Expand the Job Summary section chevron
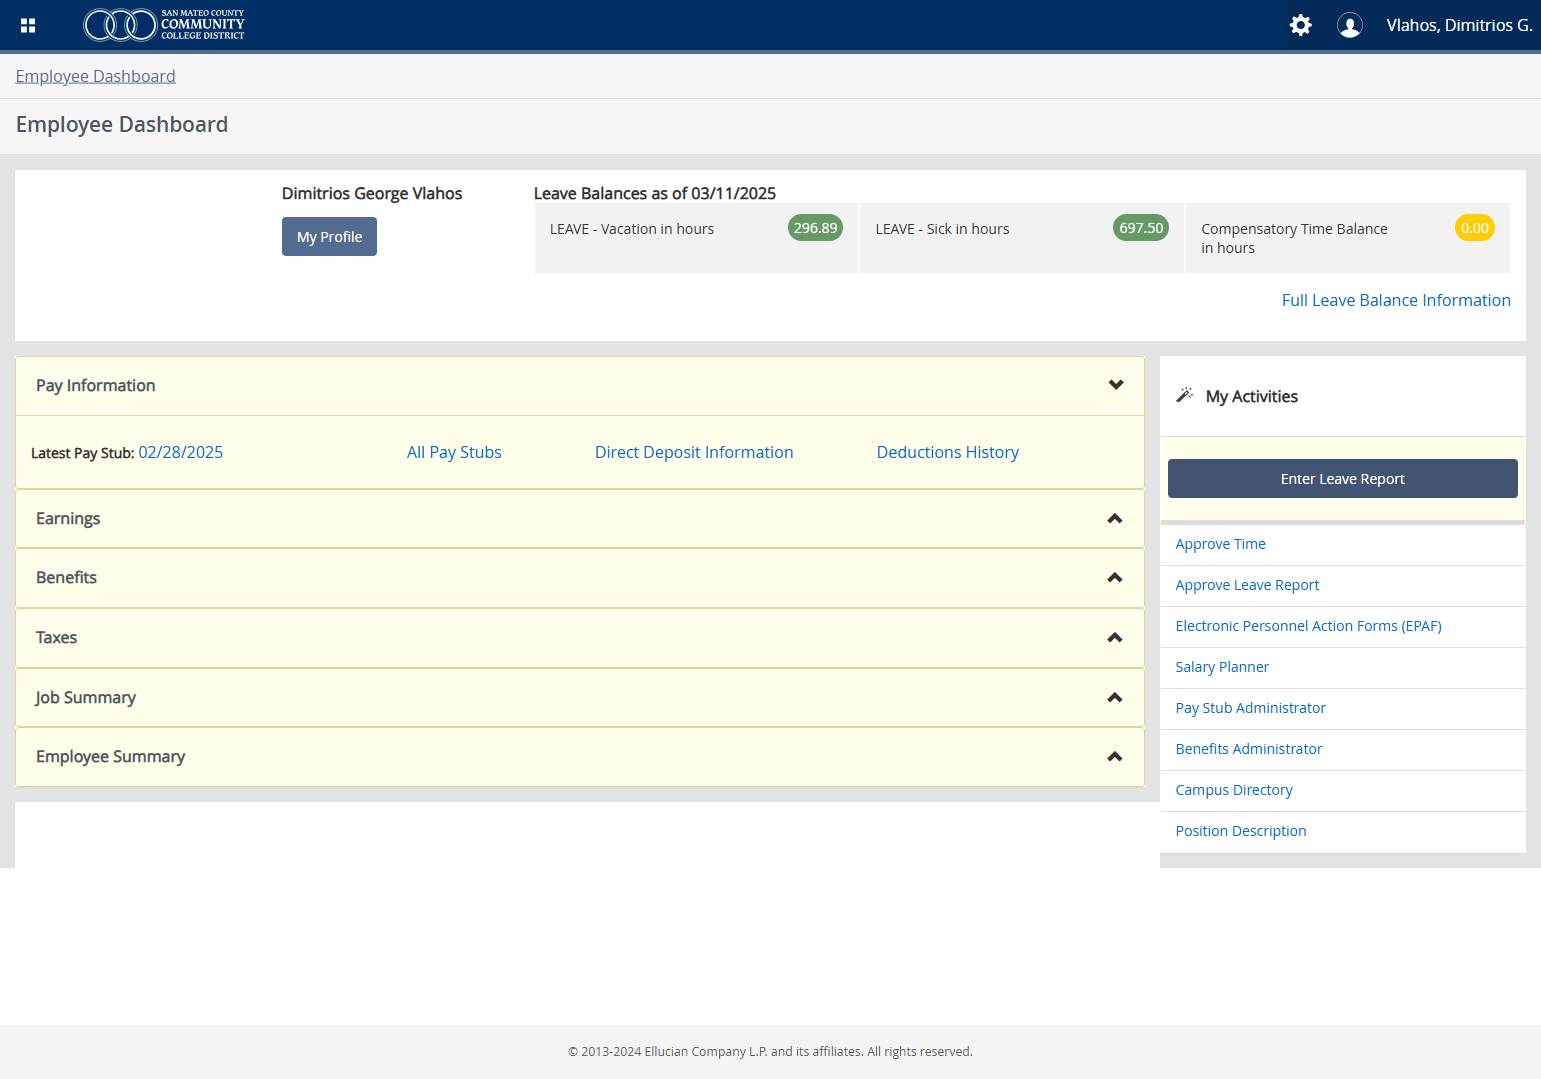The height and width of the screenshot is (1079, 1541). pyautogui.click(x=1115, y=697)
